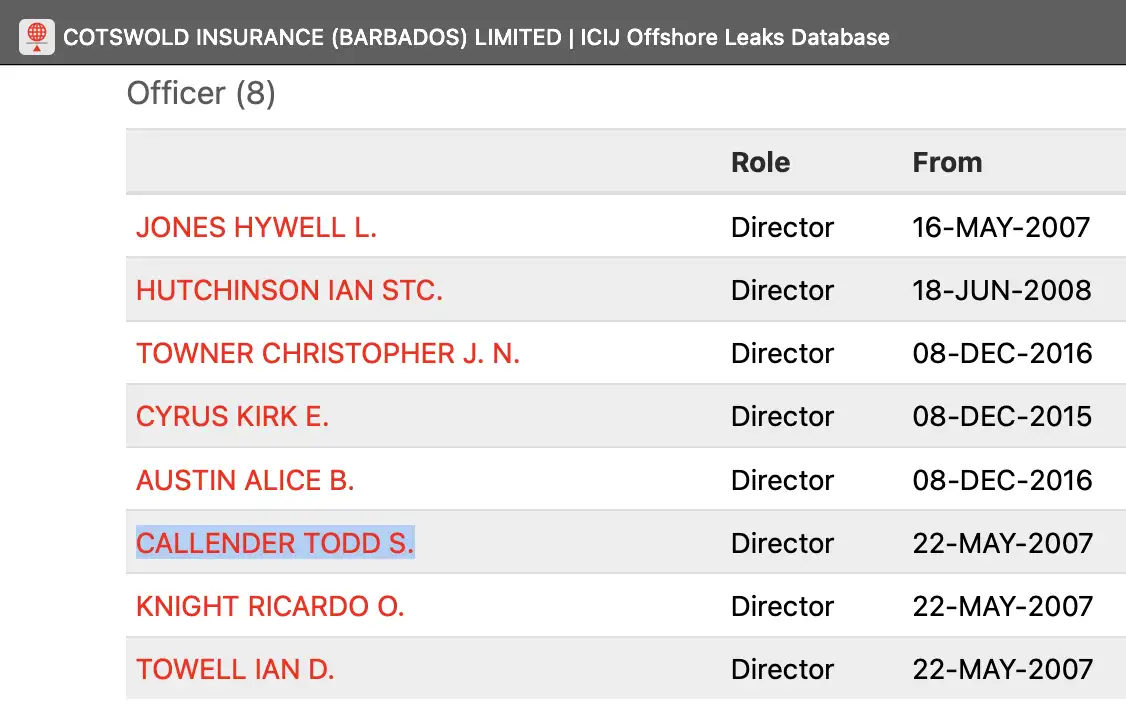Click Director role beside JONES HYWELL L.
The height and width of the screenshot is (718, 1126).
coord(782,227)
